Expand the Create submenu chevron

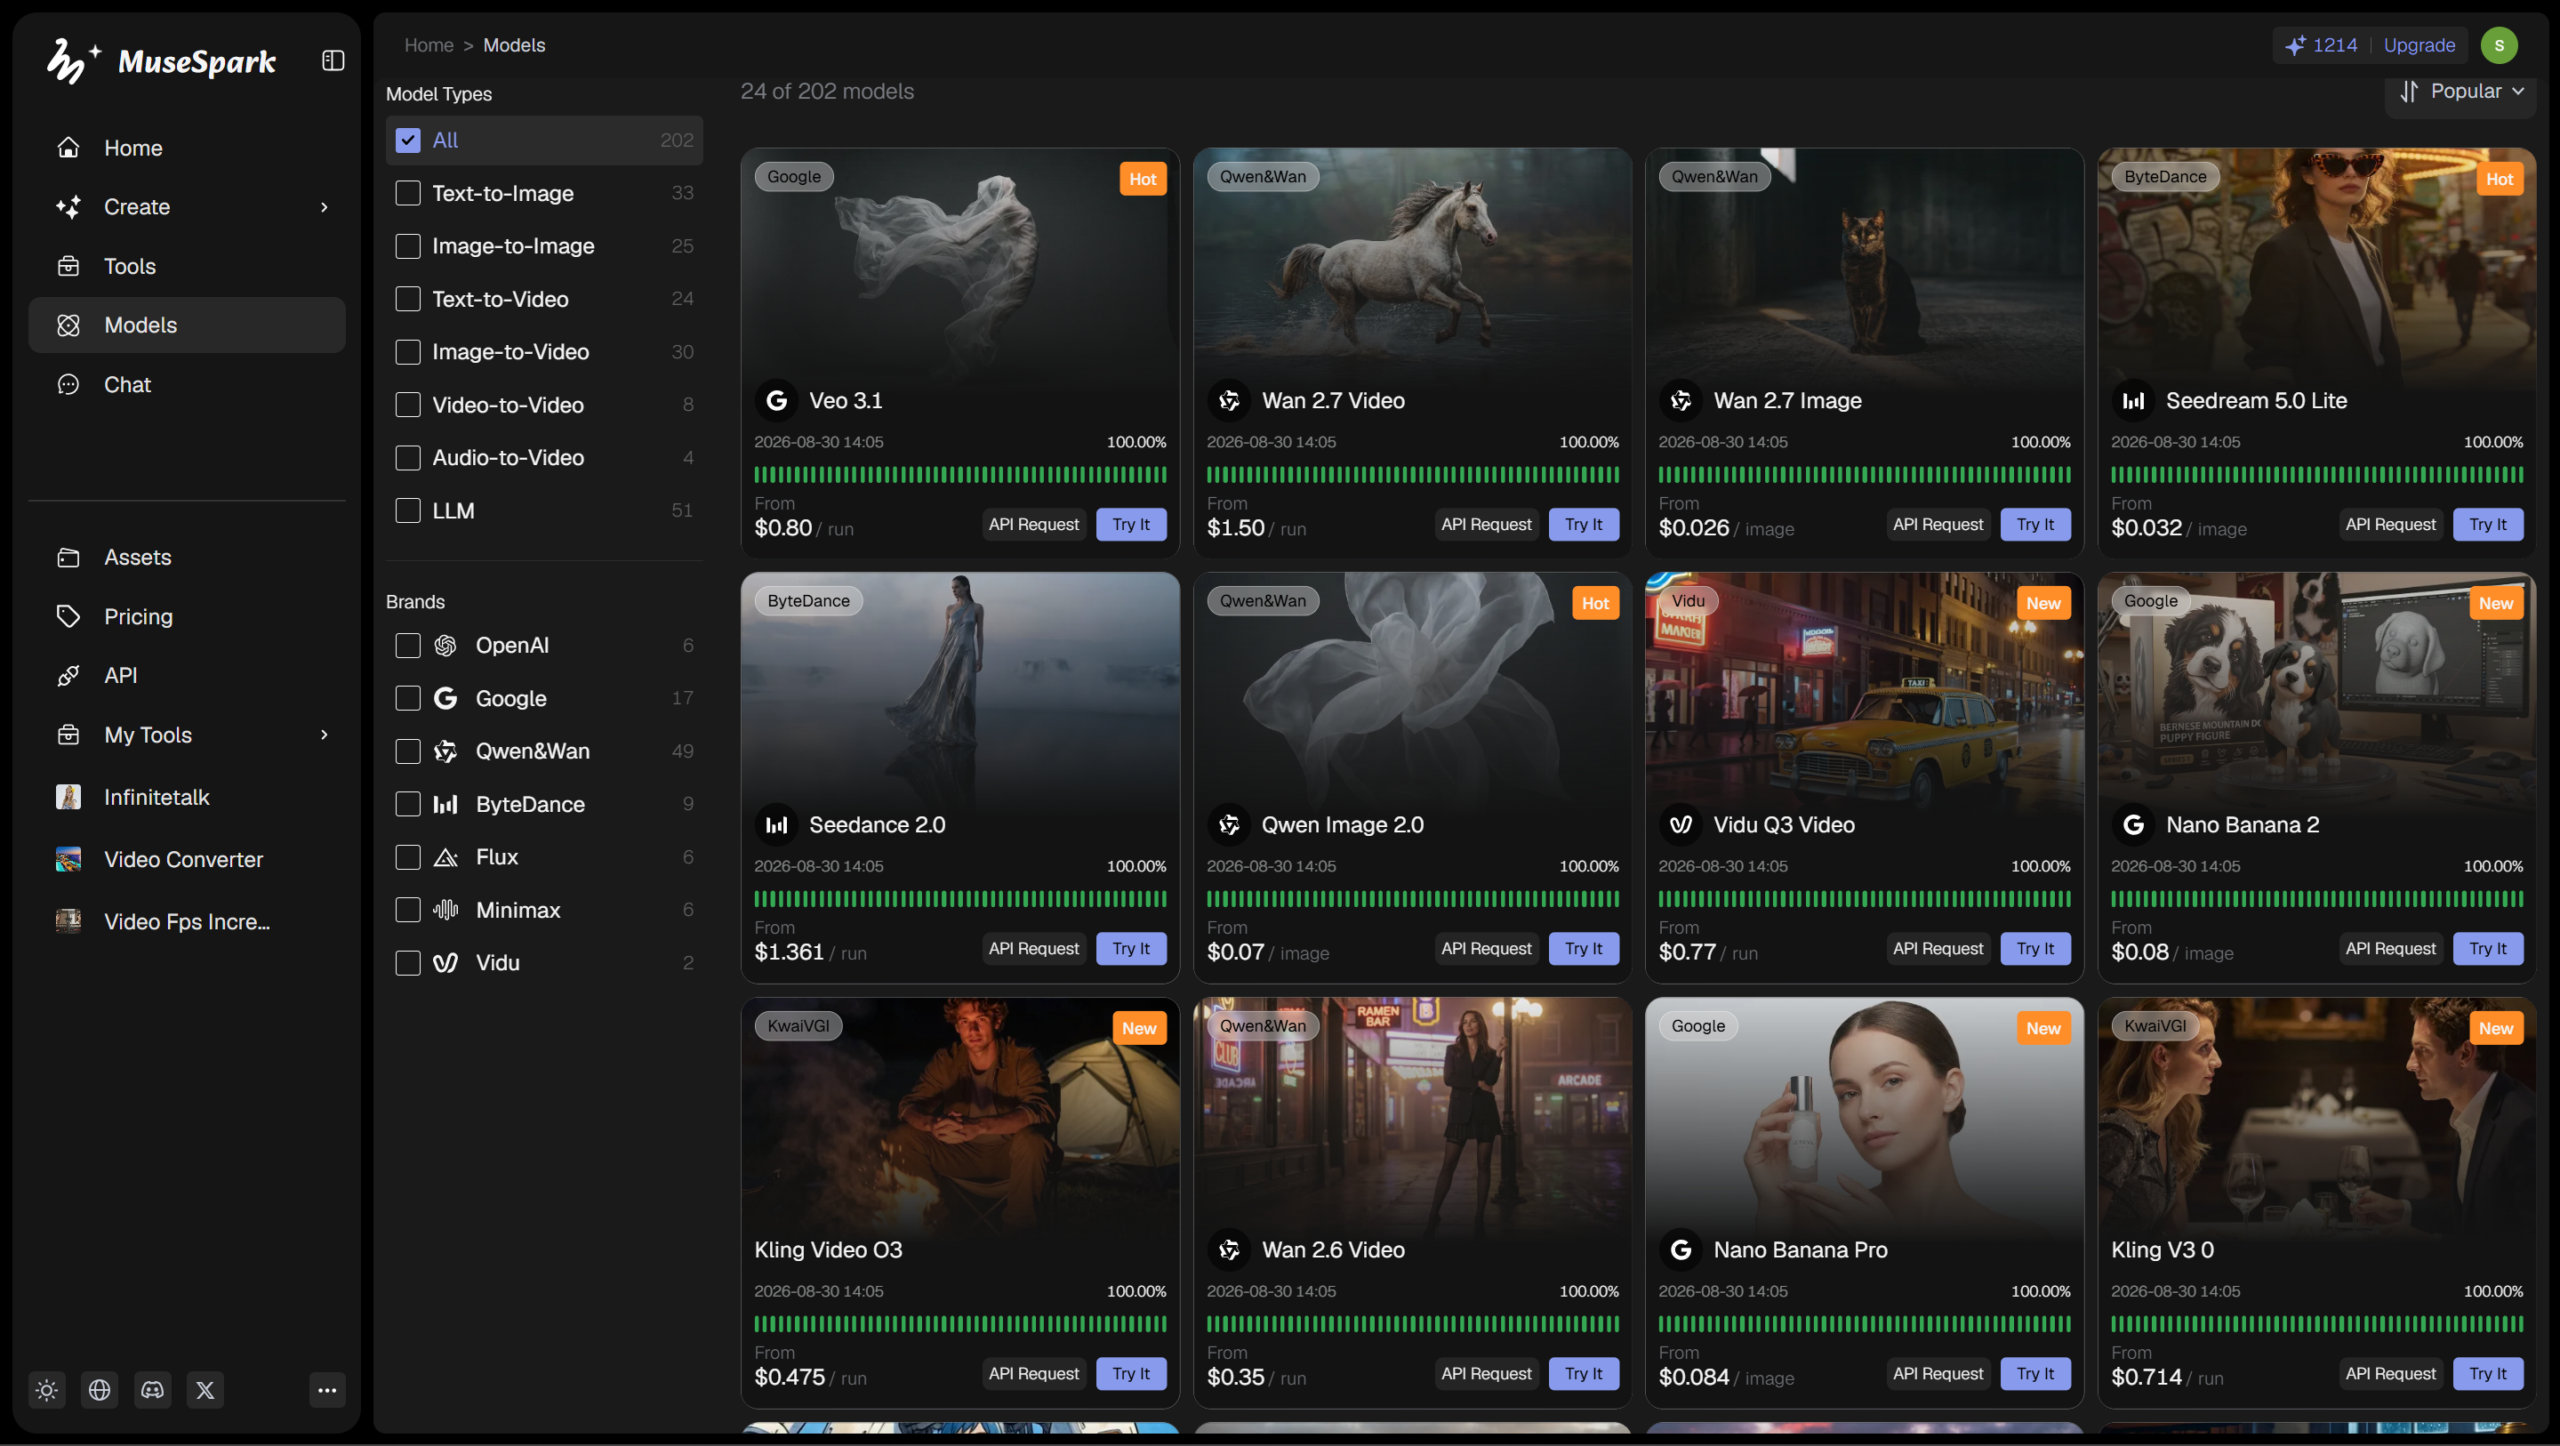pyautogui.click(x=324, y=207)
